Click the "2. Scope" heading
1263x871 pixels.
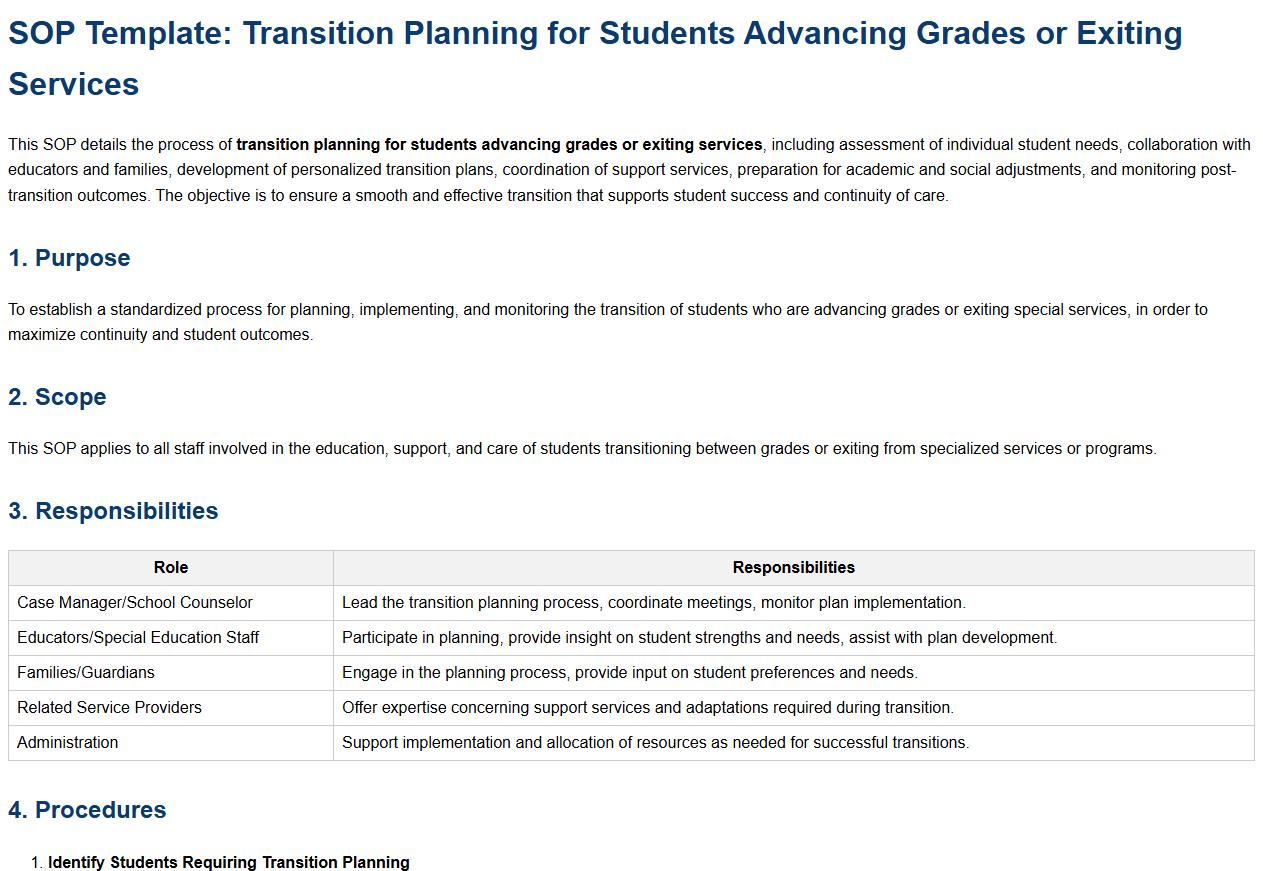57,397
